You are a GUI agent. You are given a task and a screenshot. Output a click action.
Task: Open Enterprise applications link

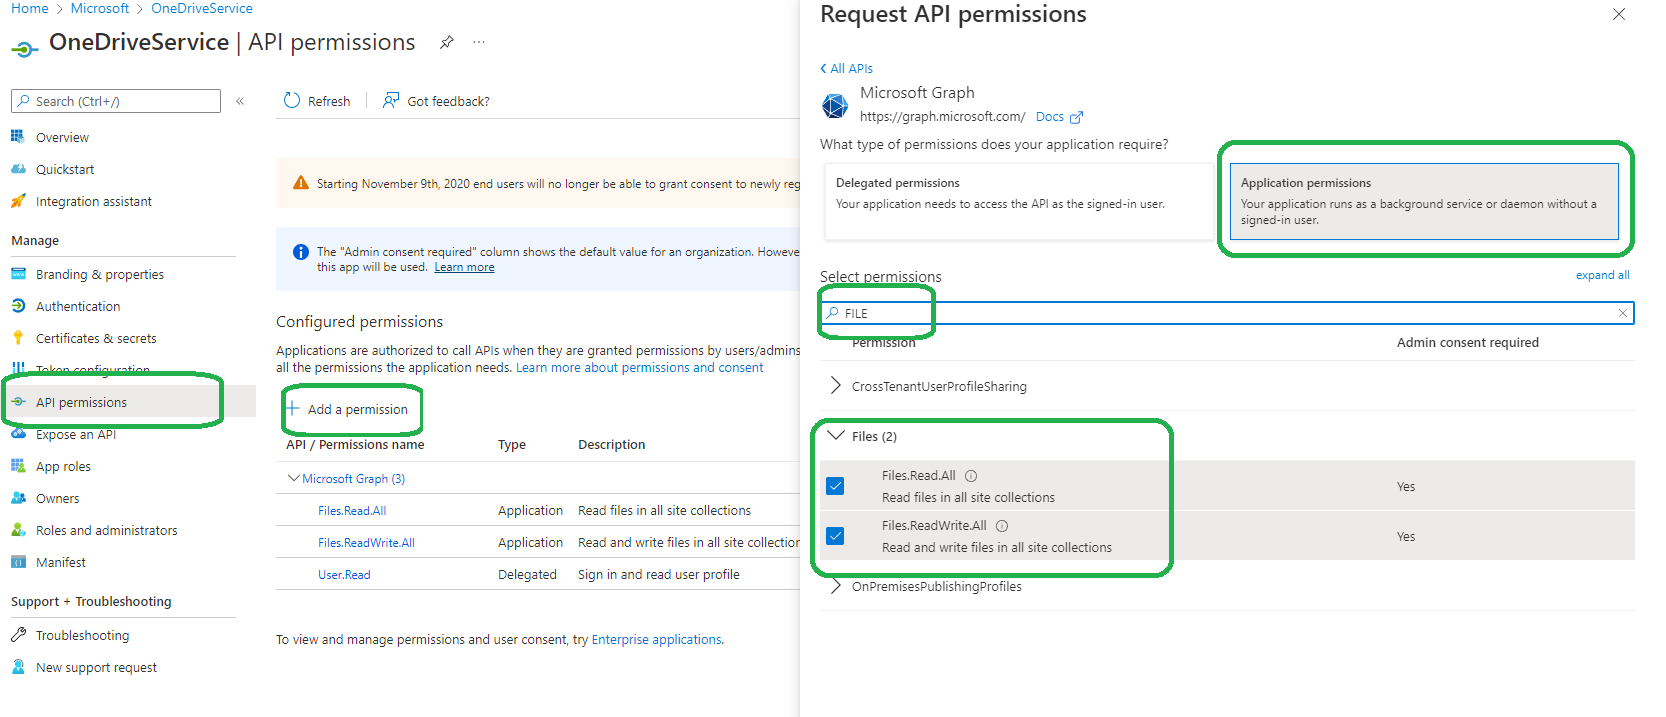(656, 640)
